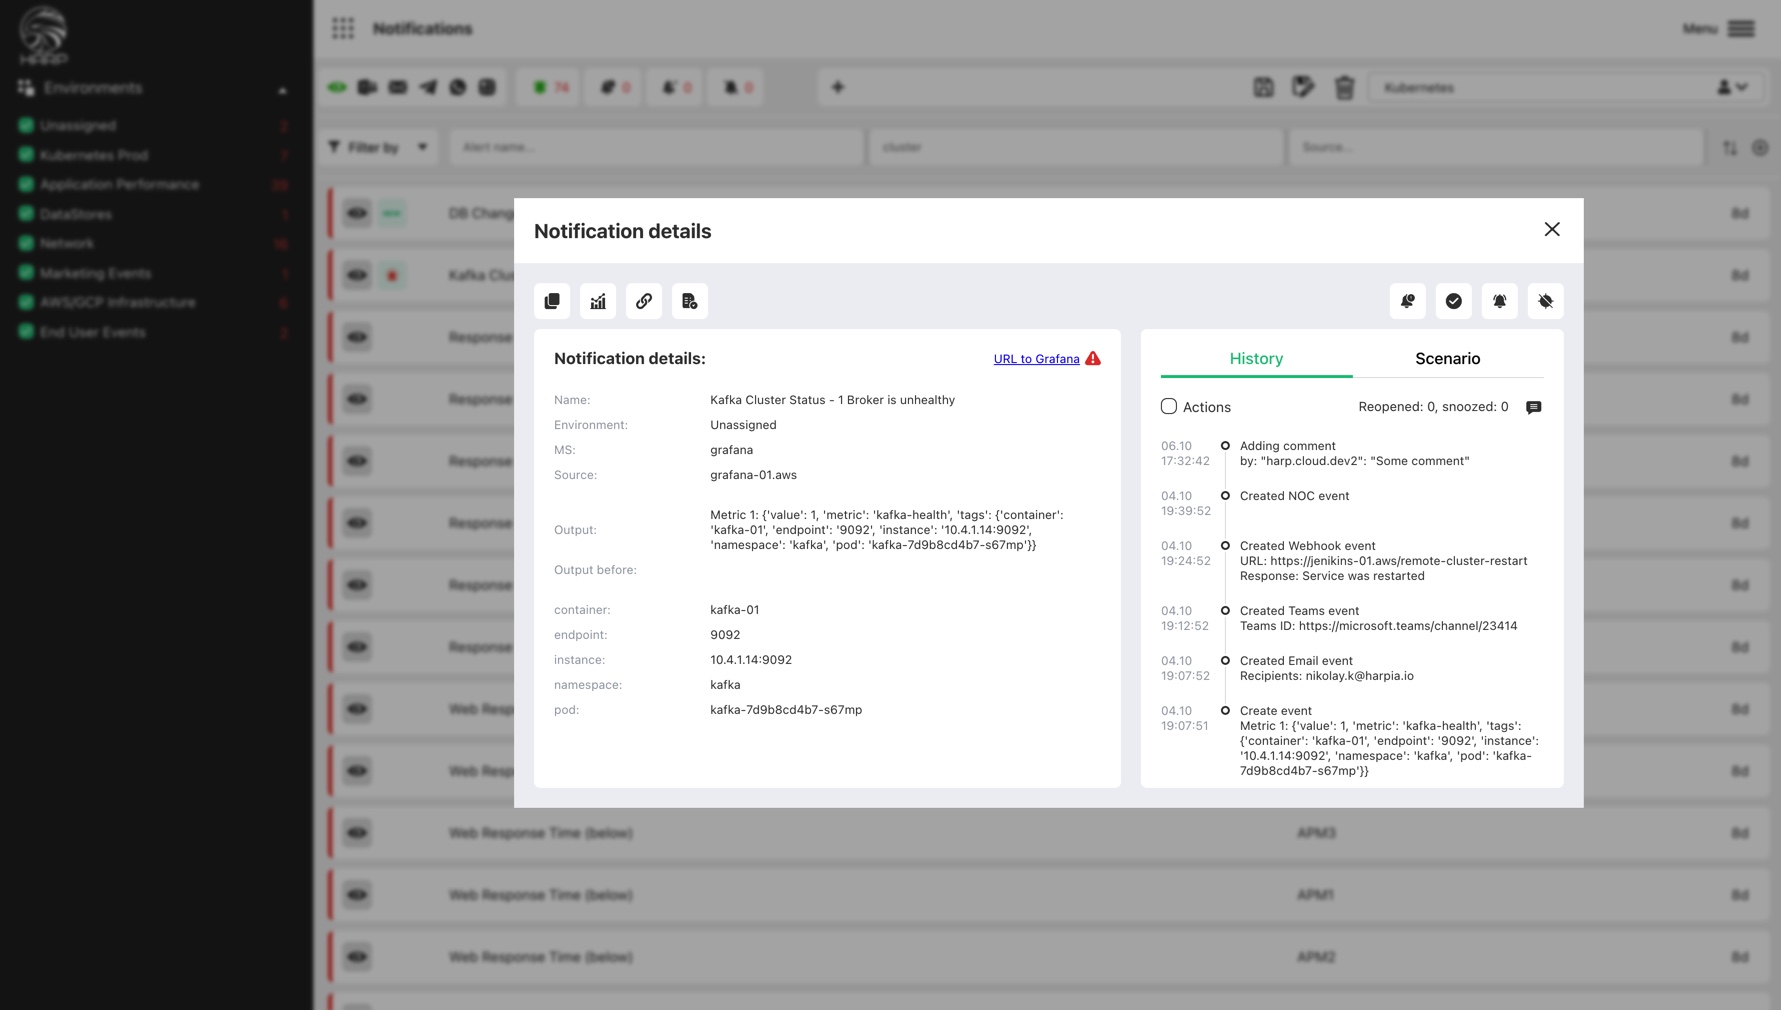Copy notification details with the copy icon
1781x1010 pixels.
pos(552,301)
